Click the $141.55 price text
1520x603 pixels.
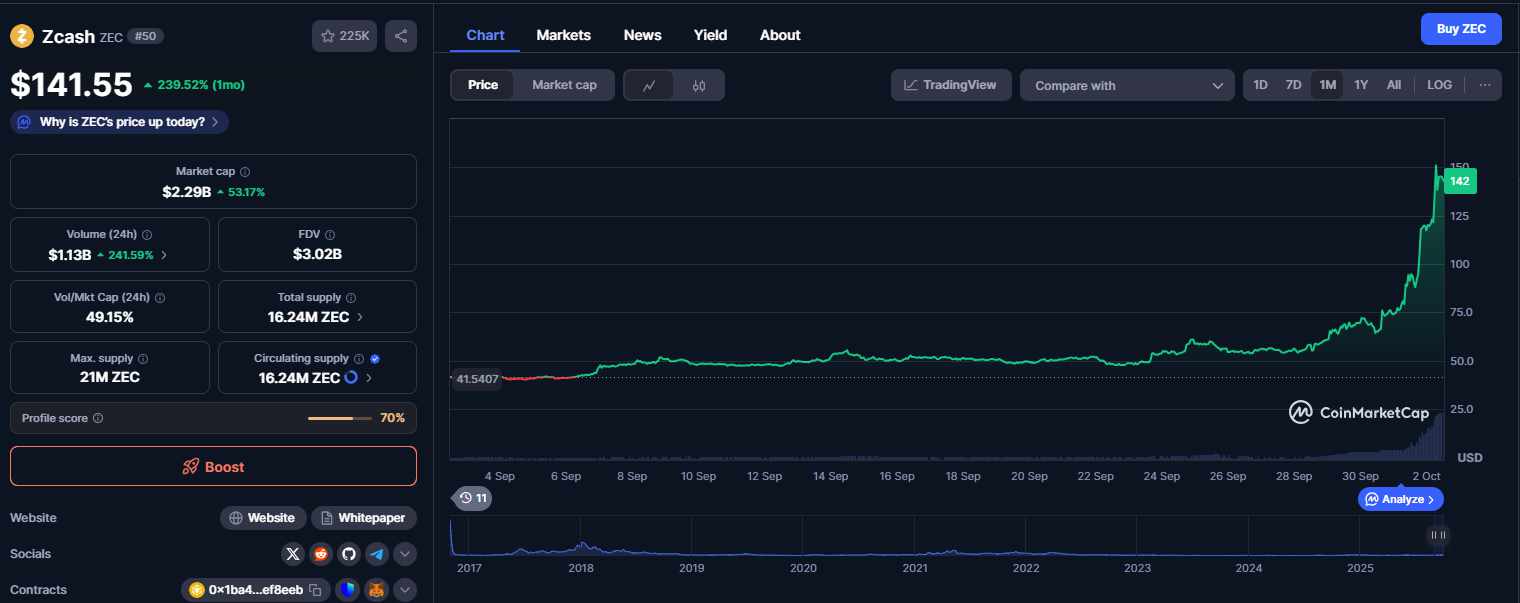[71, 85]
